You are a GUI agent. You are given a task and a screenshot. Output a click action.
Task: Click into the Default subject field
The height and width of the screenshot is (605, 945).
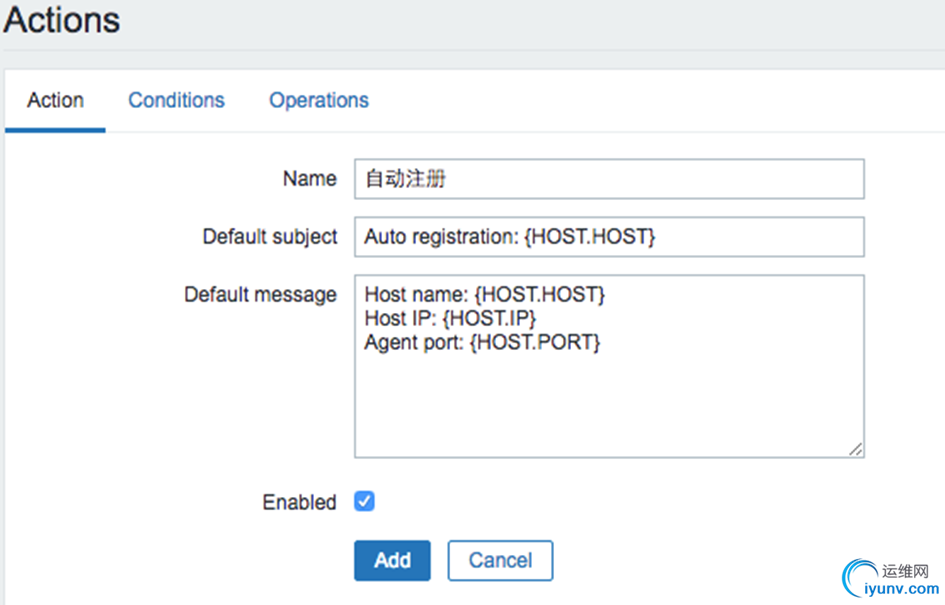pyautogui.click(x=608, y=237)
